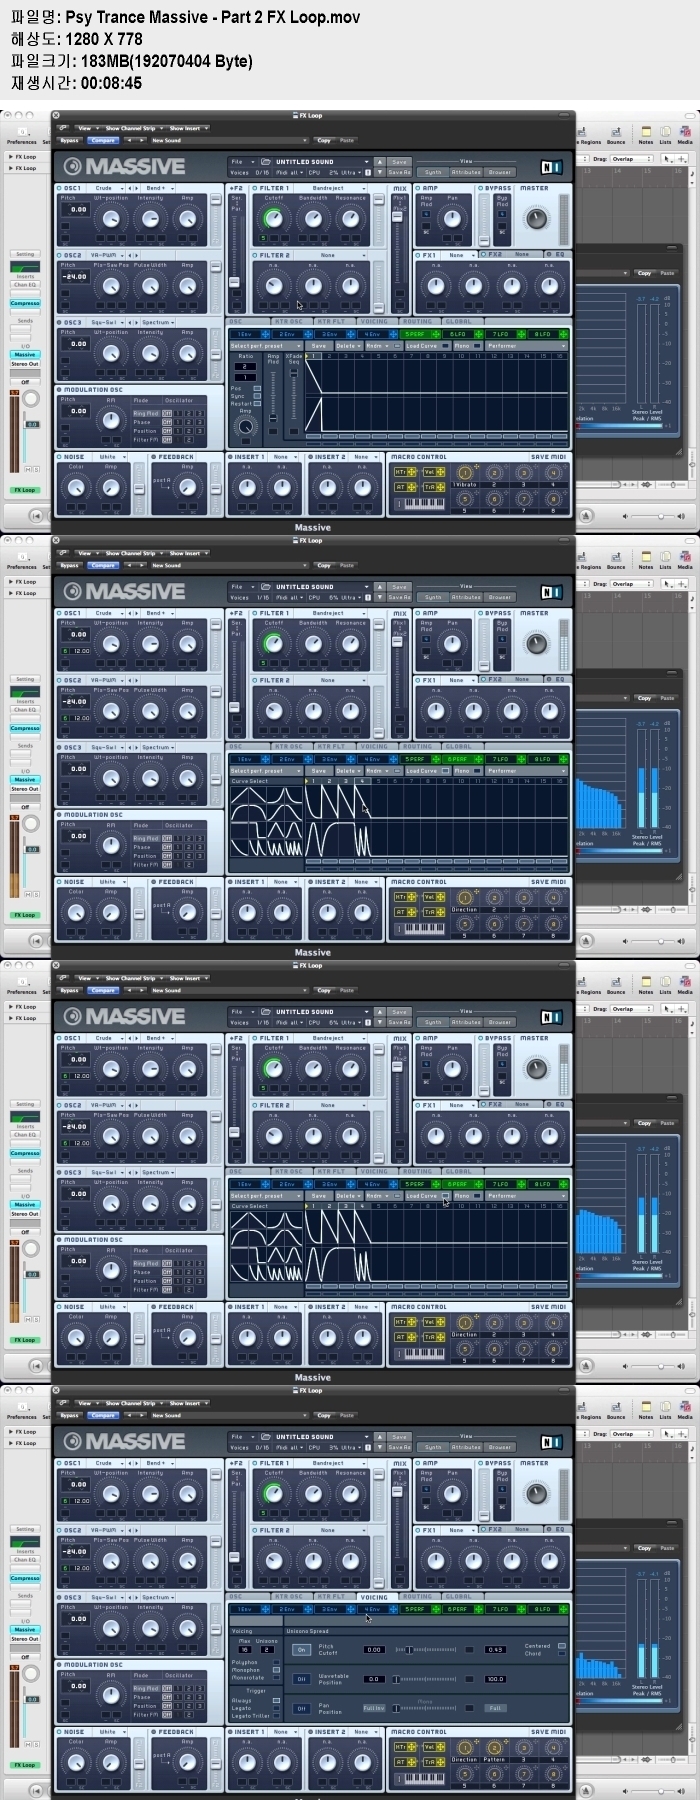Switch to Browser view in the second frame
This screenshot has width=700, height=1800.
pos(500,597)
